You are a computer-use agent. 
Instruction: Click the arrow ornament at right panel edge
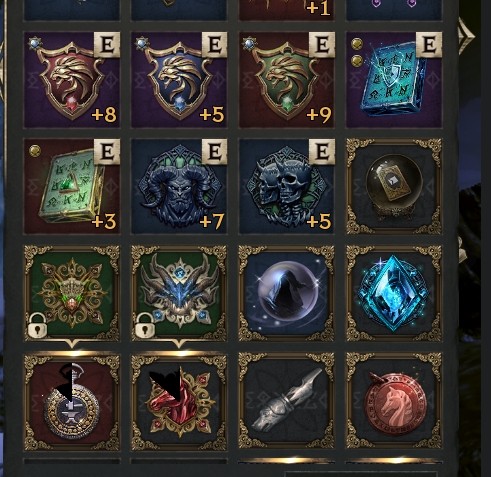click(466, 36)
